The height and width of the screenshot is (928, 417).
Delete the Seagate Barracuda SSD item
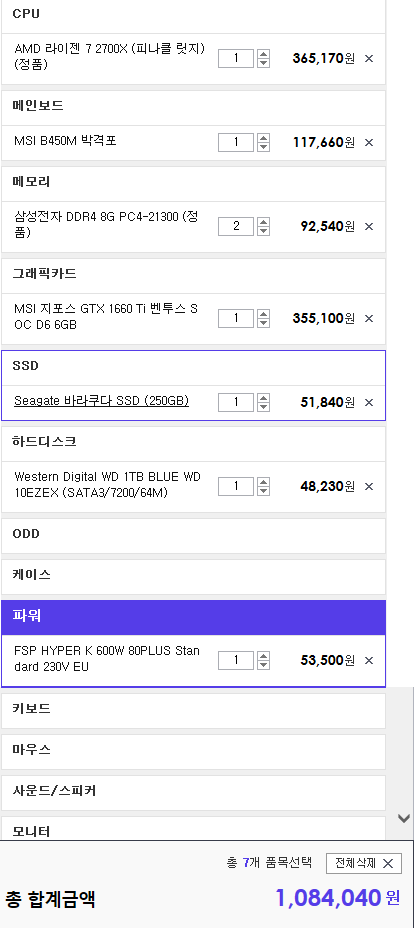(x=369, y=403)
